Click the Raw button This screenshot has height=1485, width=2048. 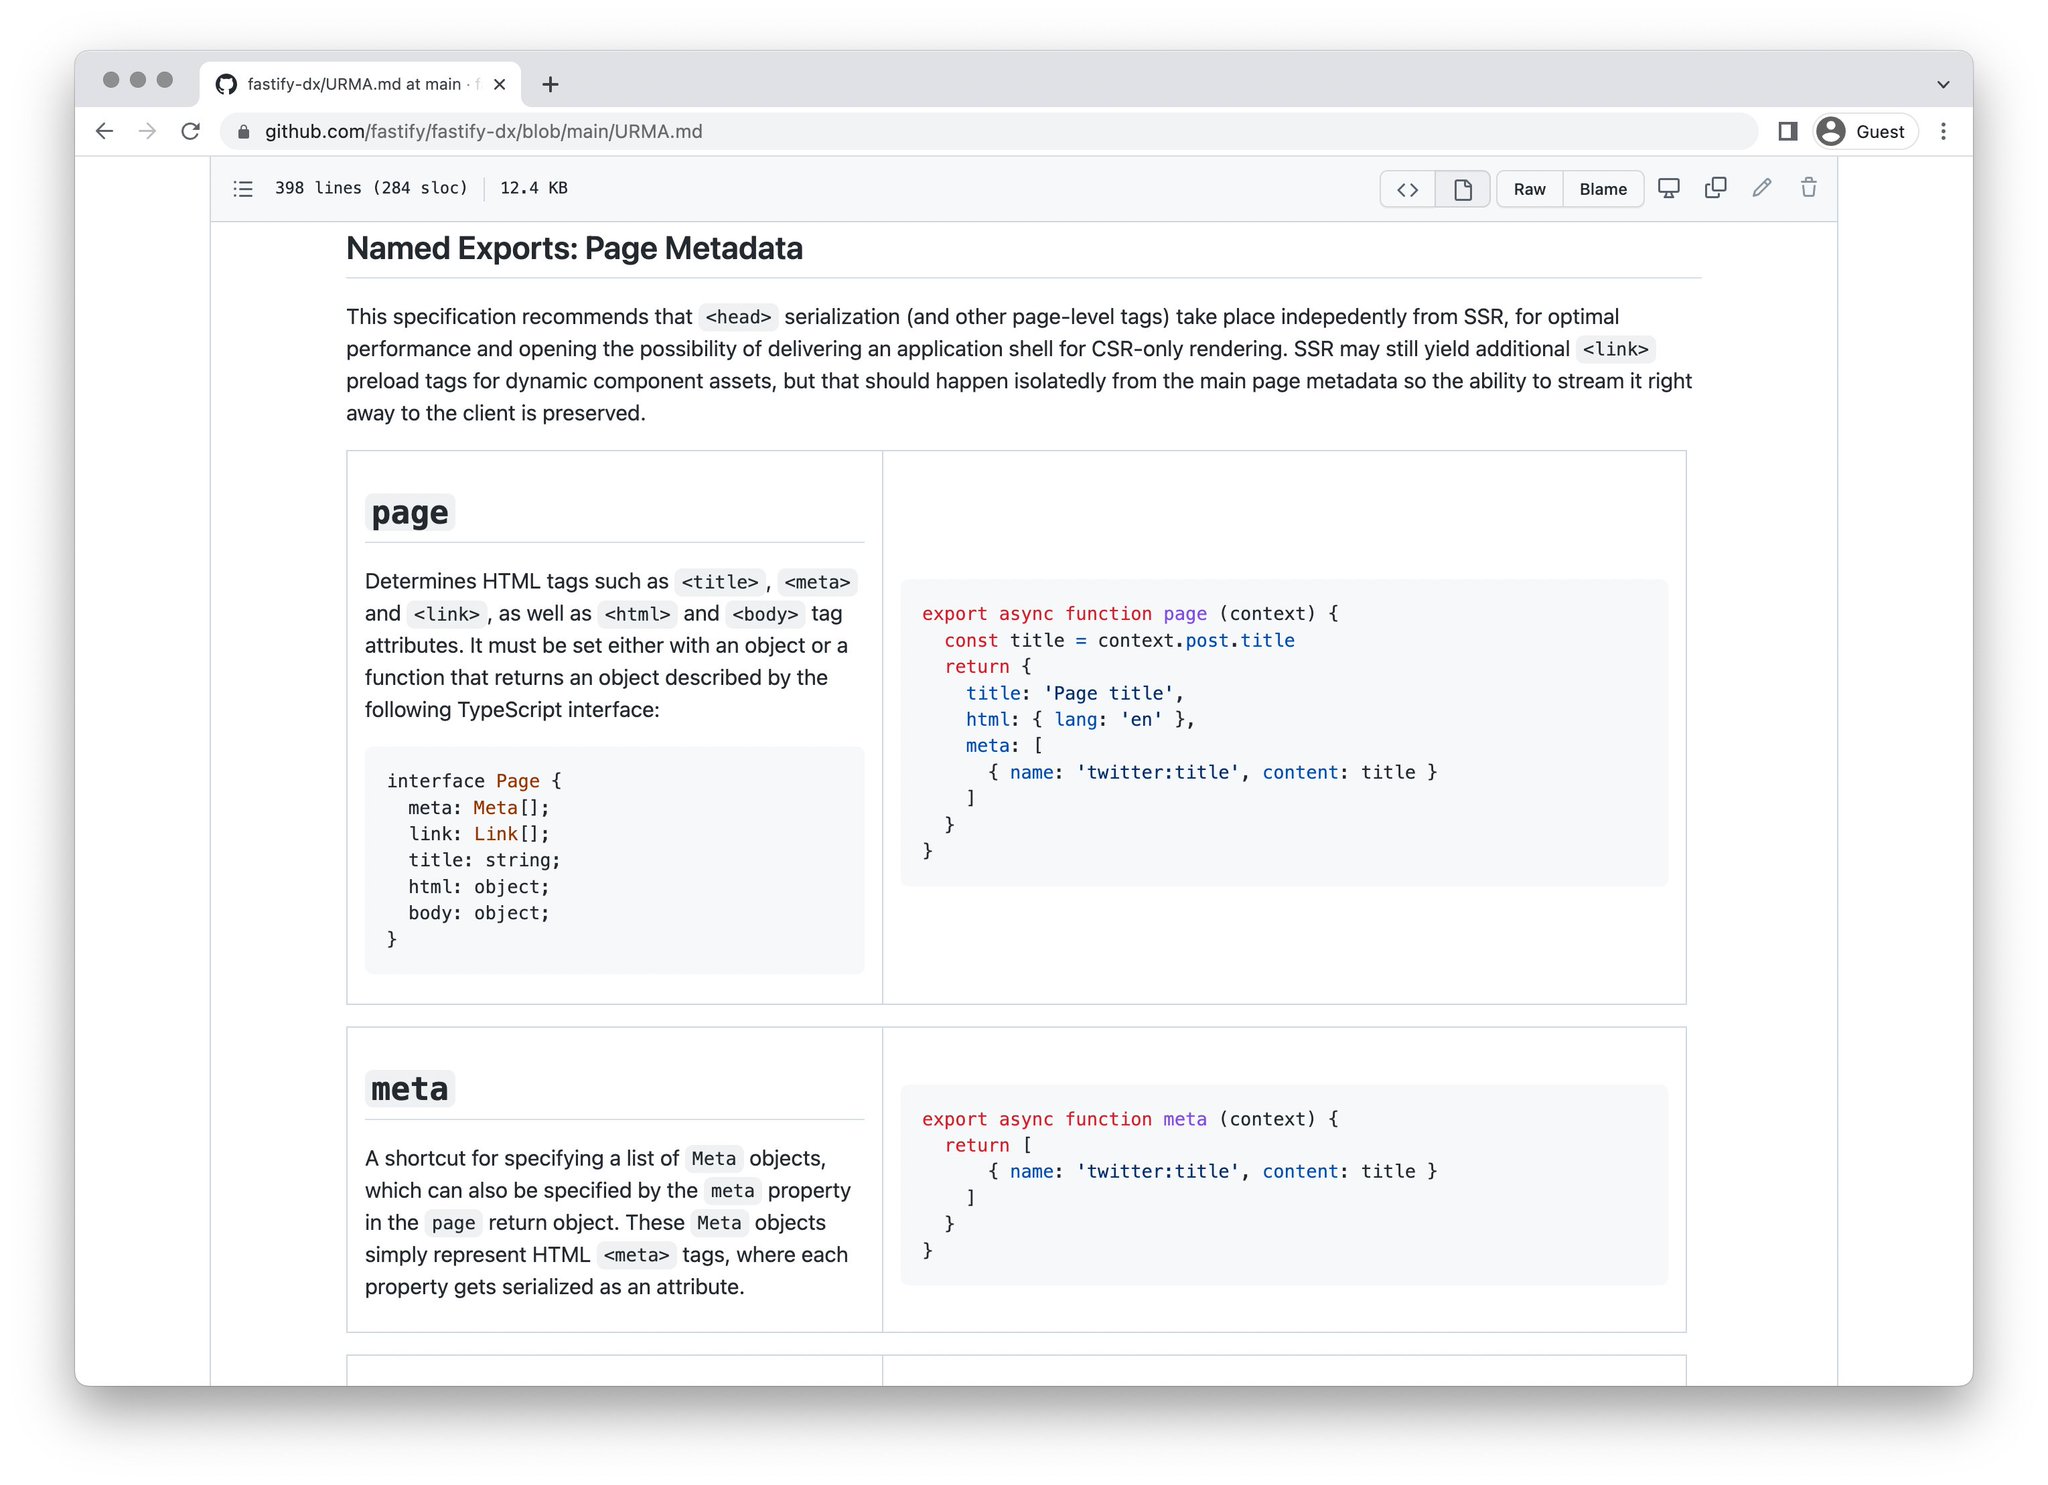(1528, 188)
